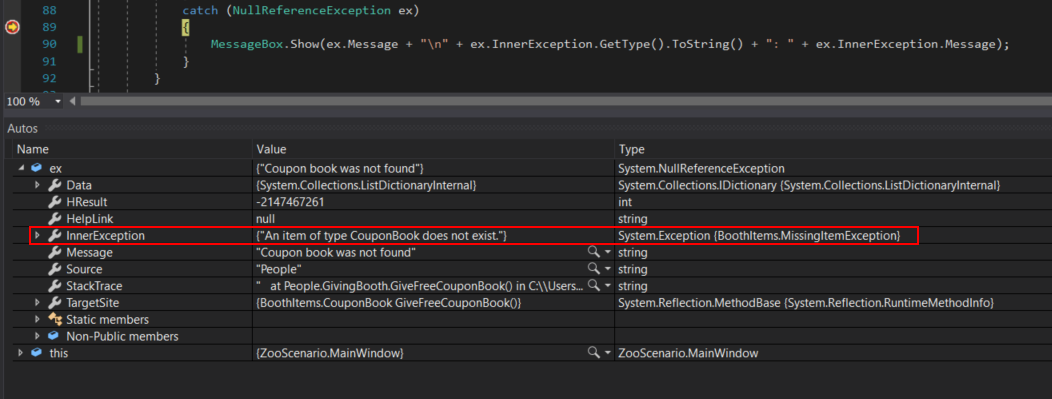Click the BoothItems.MissingItemException type cell

[759, 235]
